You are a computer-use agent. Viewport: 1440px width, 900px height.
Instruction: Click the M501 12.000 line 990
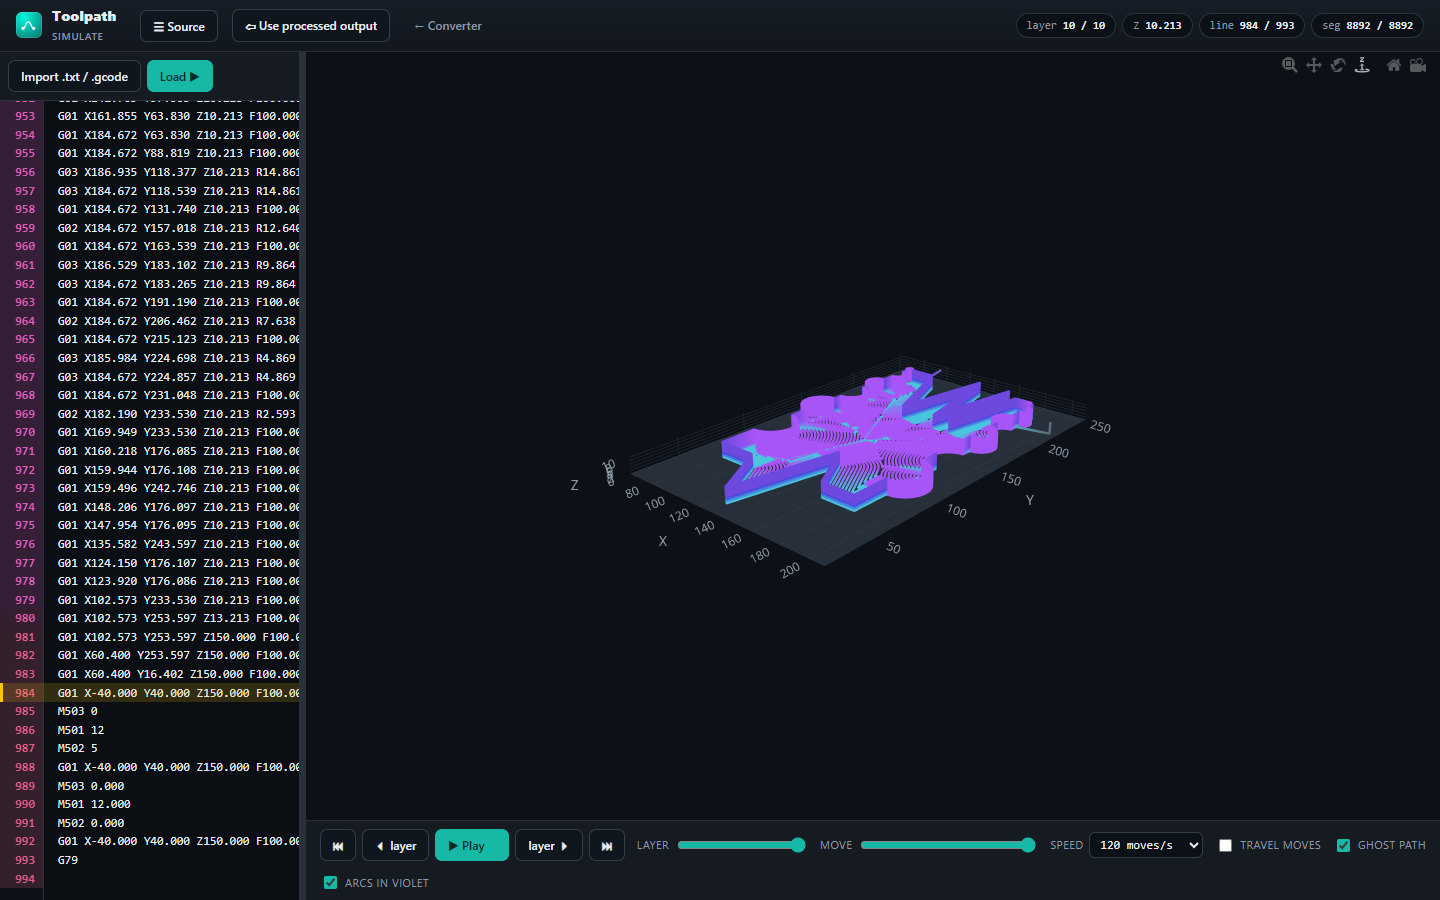[x=94, y=804]
